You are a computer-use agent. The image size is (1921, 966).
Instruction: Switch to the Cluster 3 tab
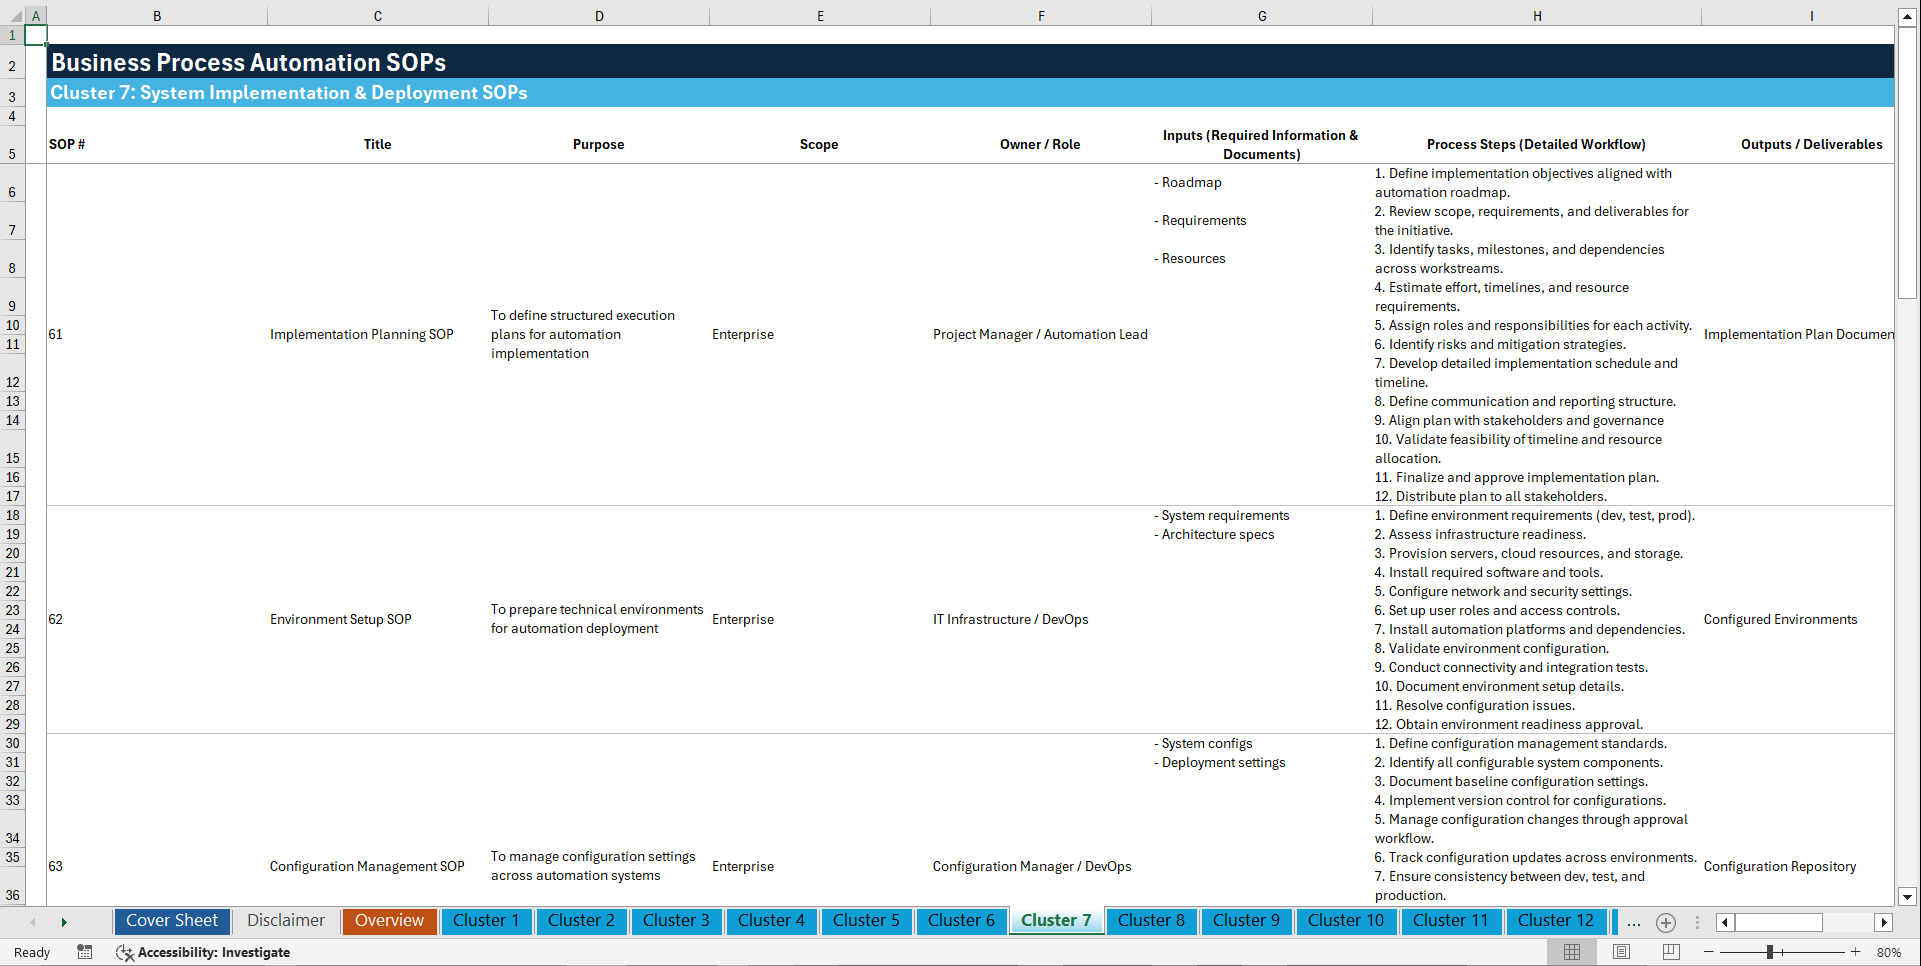click(x=676, y=921)
